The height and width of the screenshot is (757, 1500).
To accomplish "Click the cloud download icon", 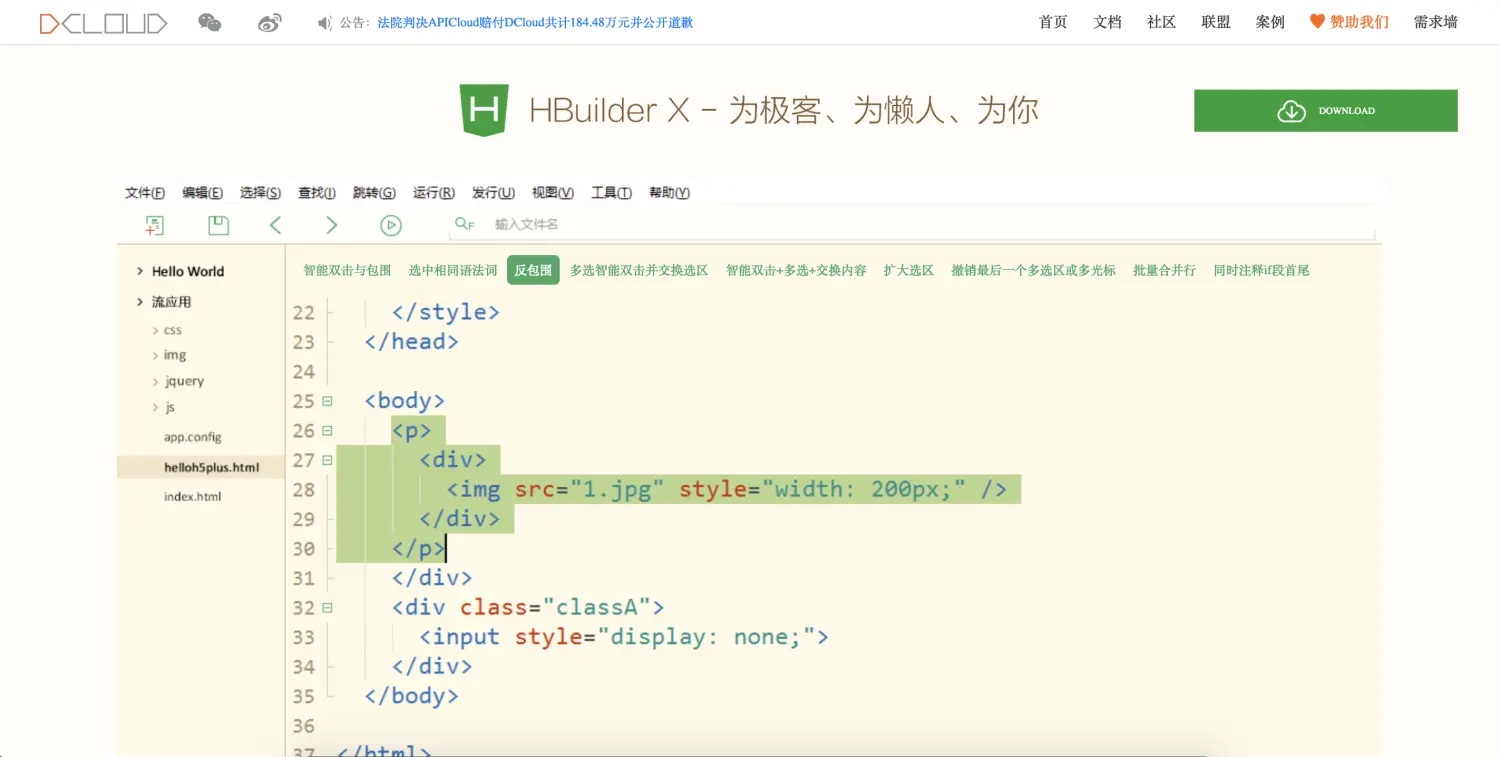I will click(x=1292, y=111).
